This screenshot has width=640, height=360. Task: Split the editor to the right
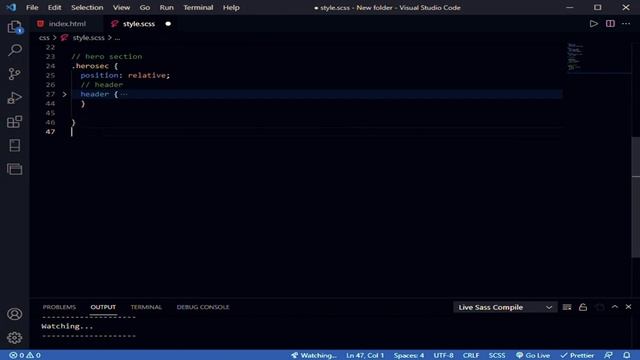tap(610, 24)
